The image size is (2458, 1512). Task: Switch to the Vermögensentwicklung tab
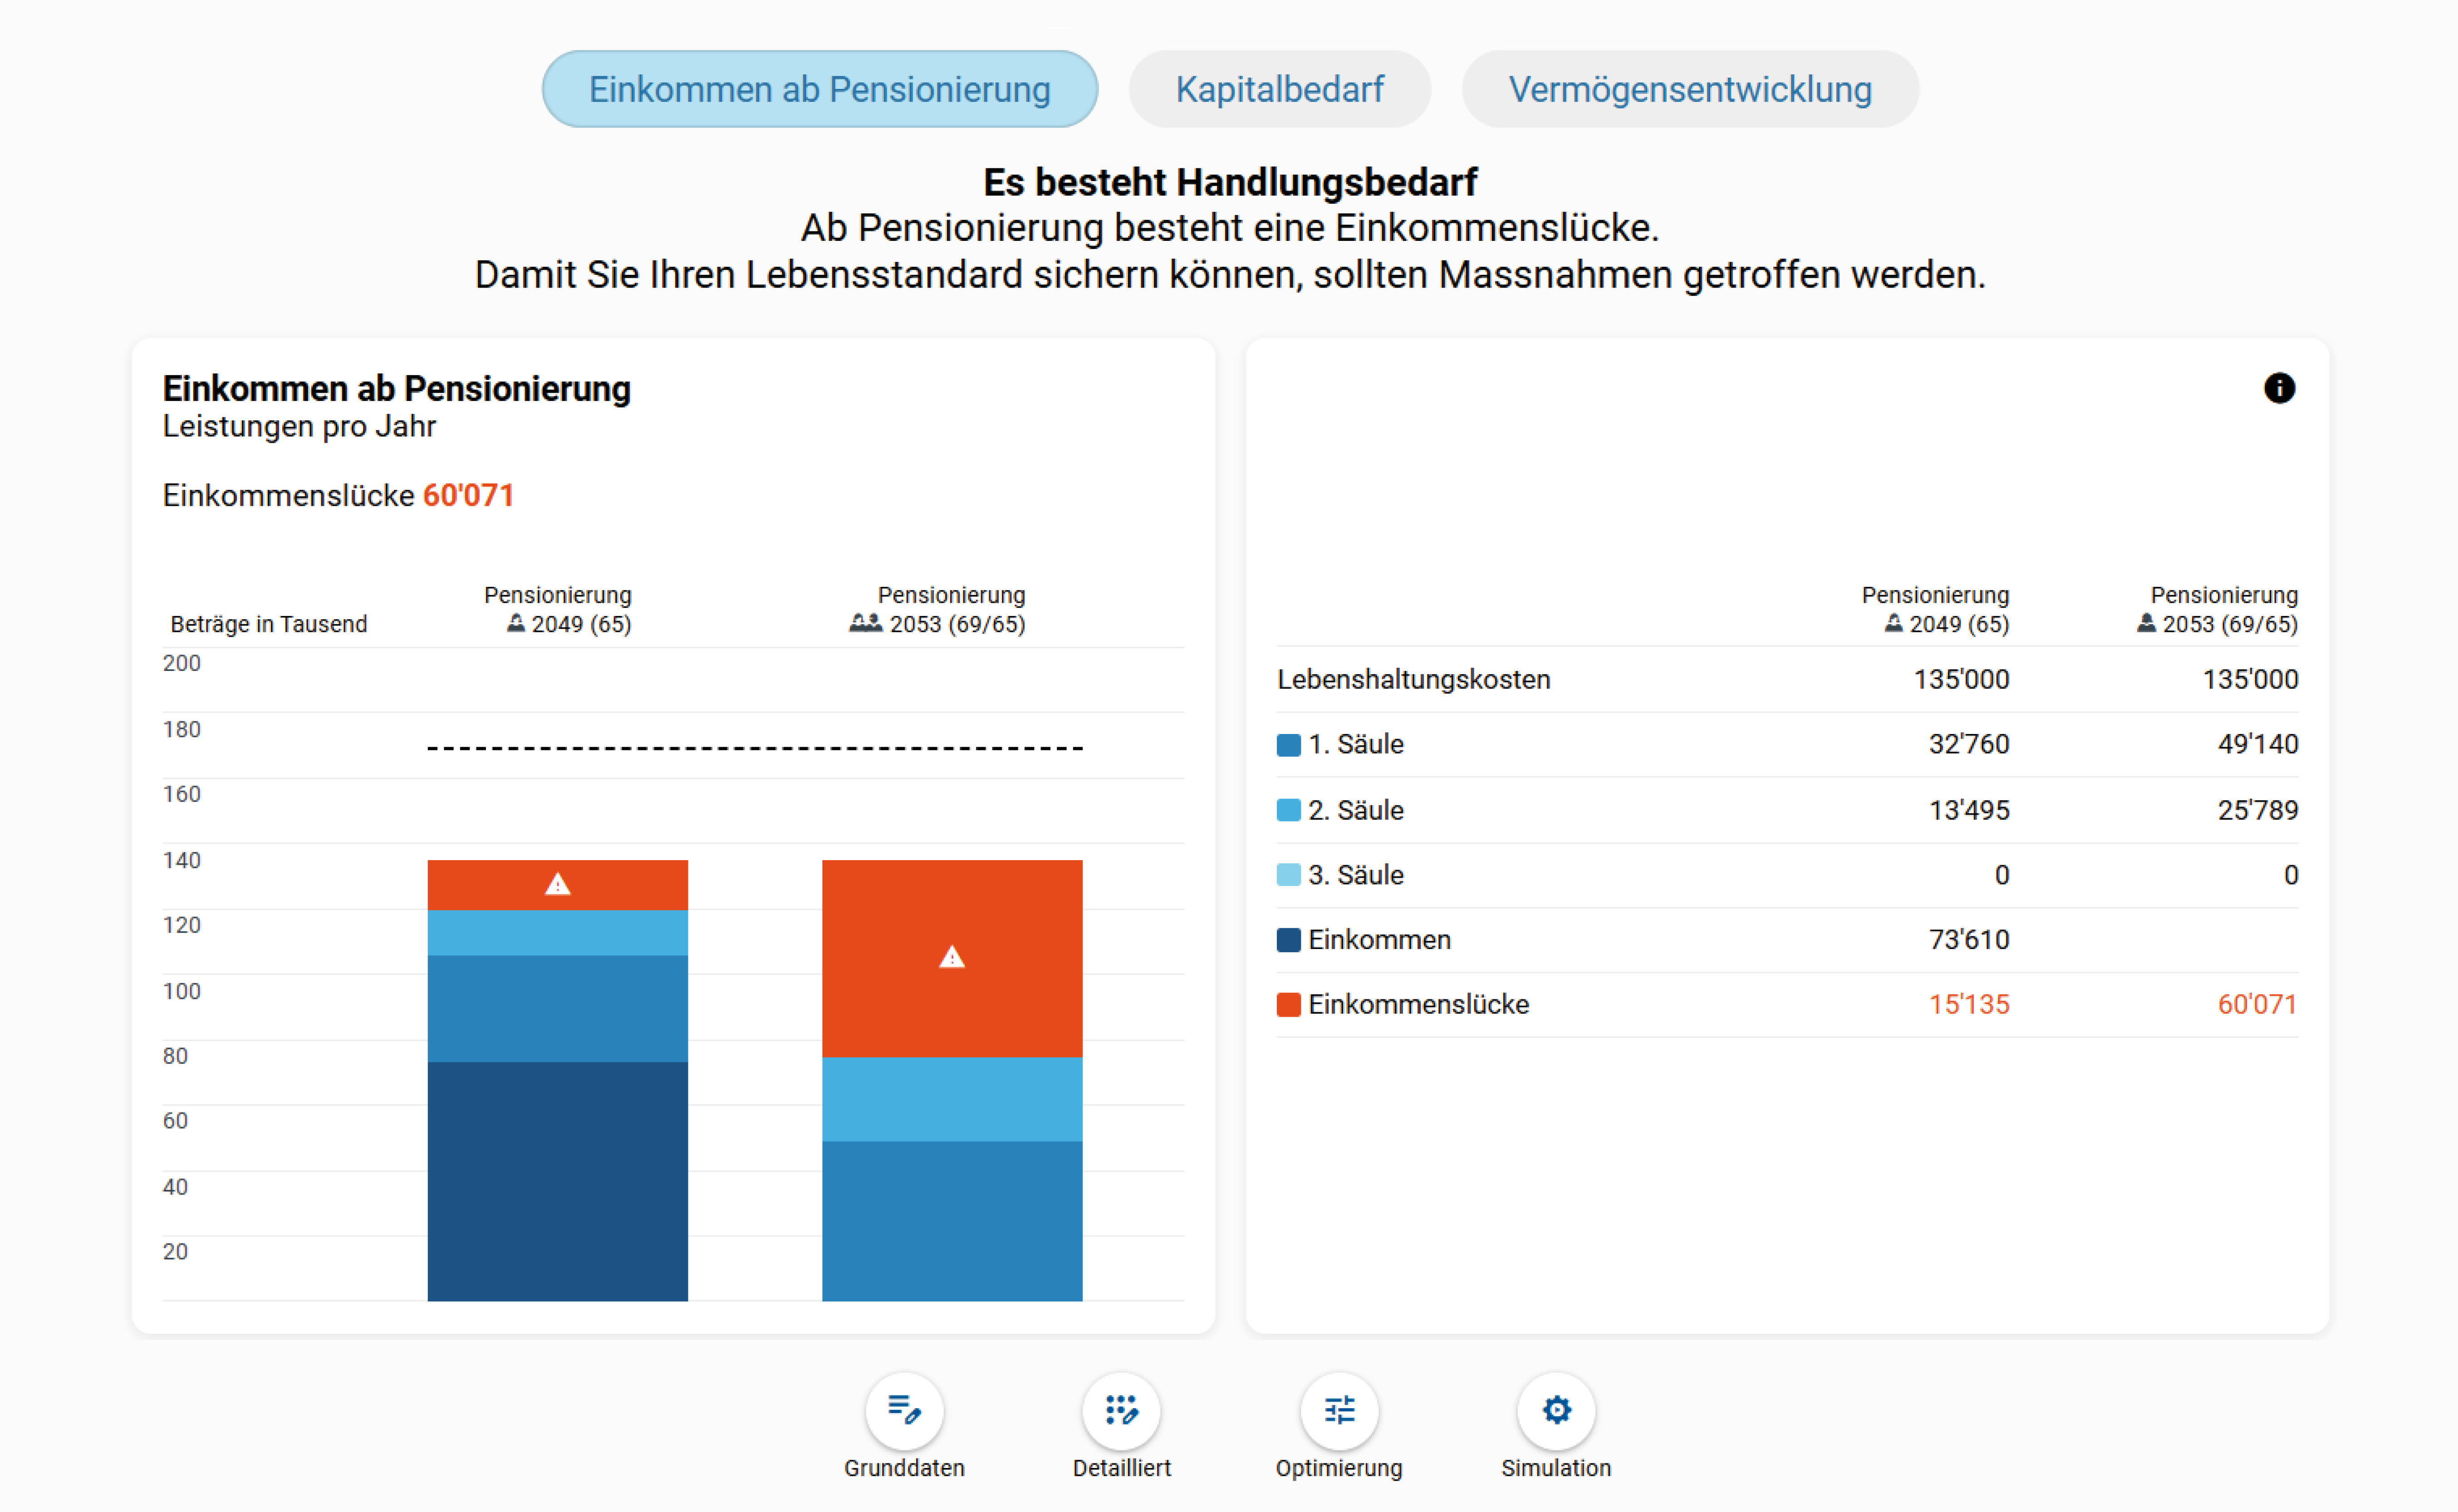(x=1689, y=89)
